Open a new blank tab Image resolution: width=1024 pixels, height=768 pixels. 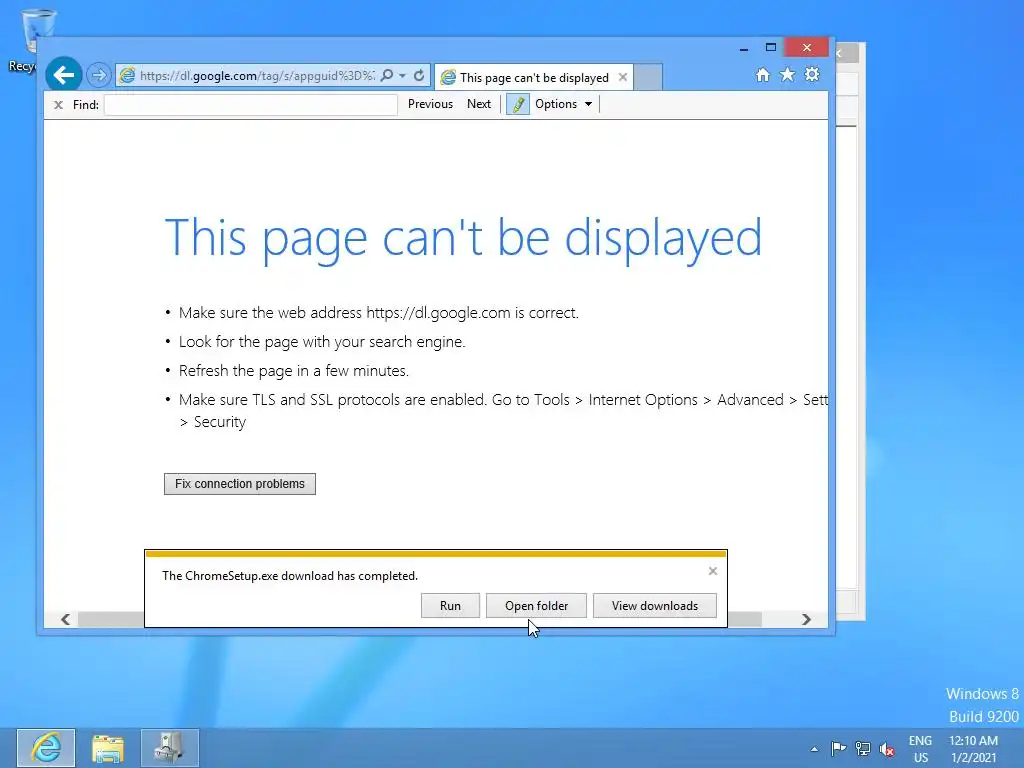pyautogui.click(x=648, y=77)
